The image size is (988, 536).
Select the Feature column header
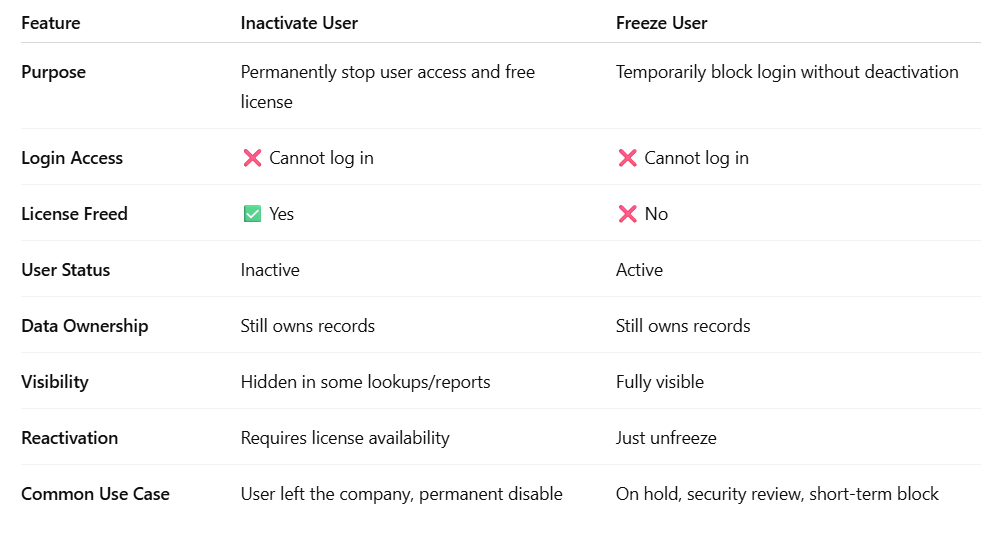pos(51,22)
